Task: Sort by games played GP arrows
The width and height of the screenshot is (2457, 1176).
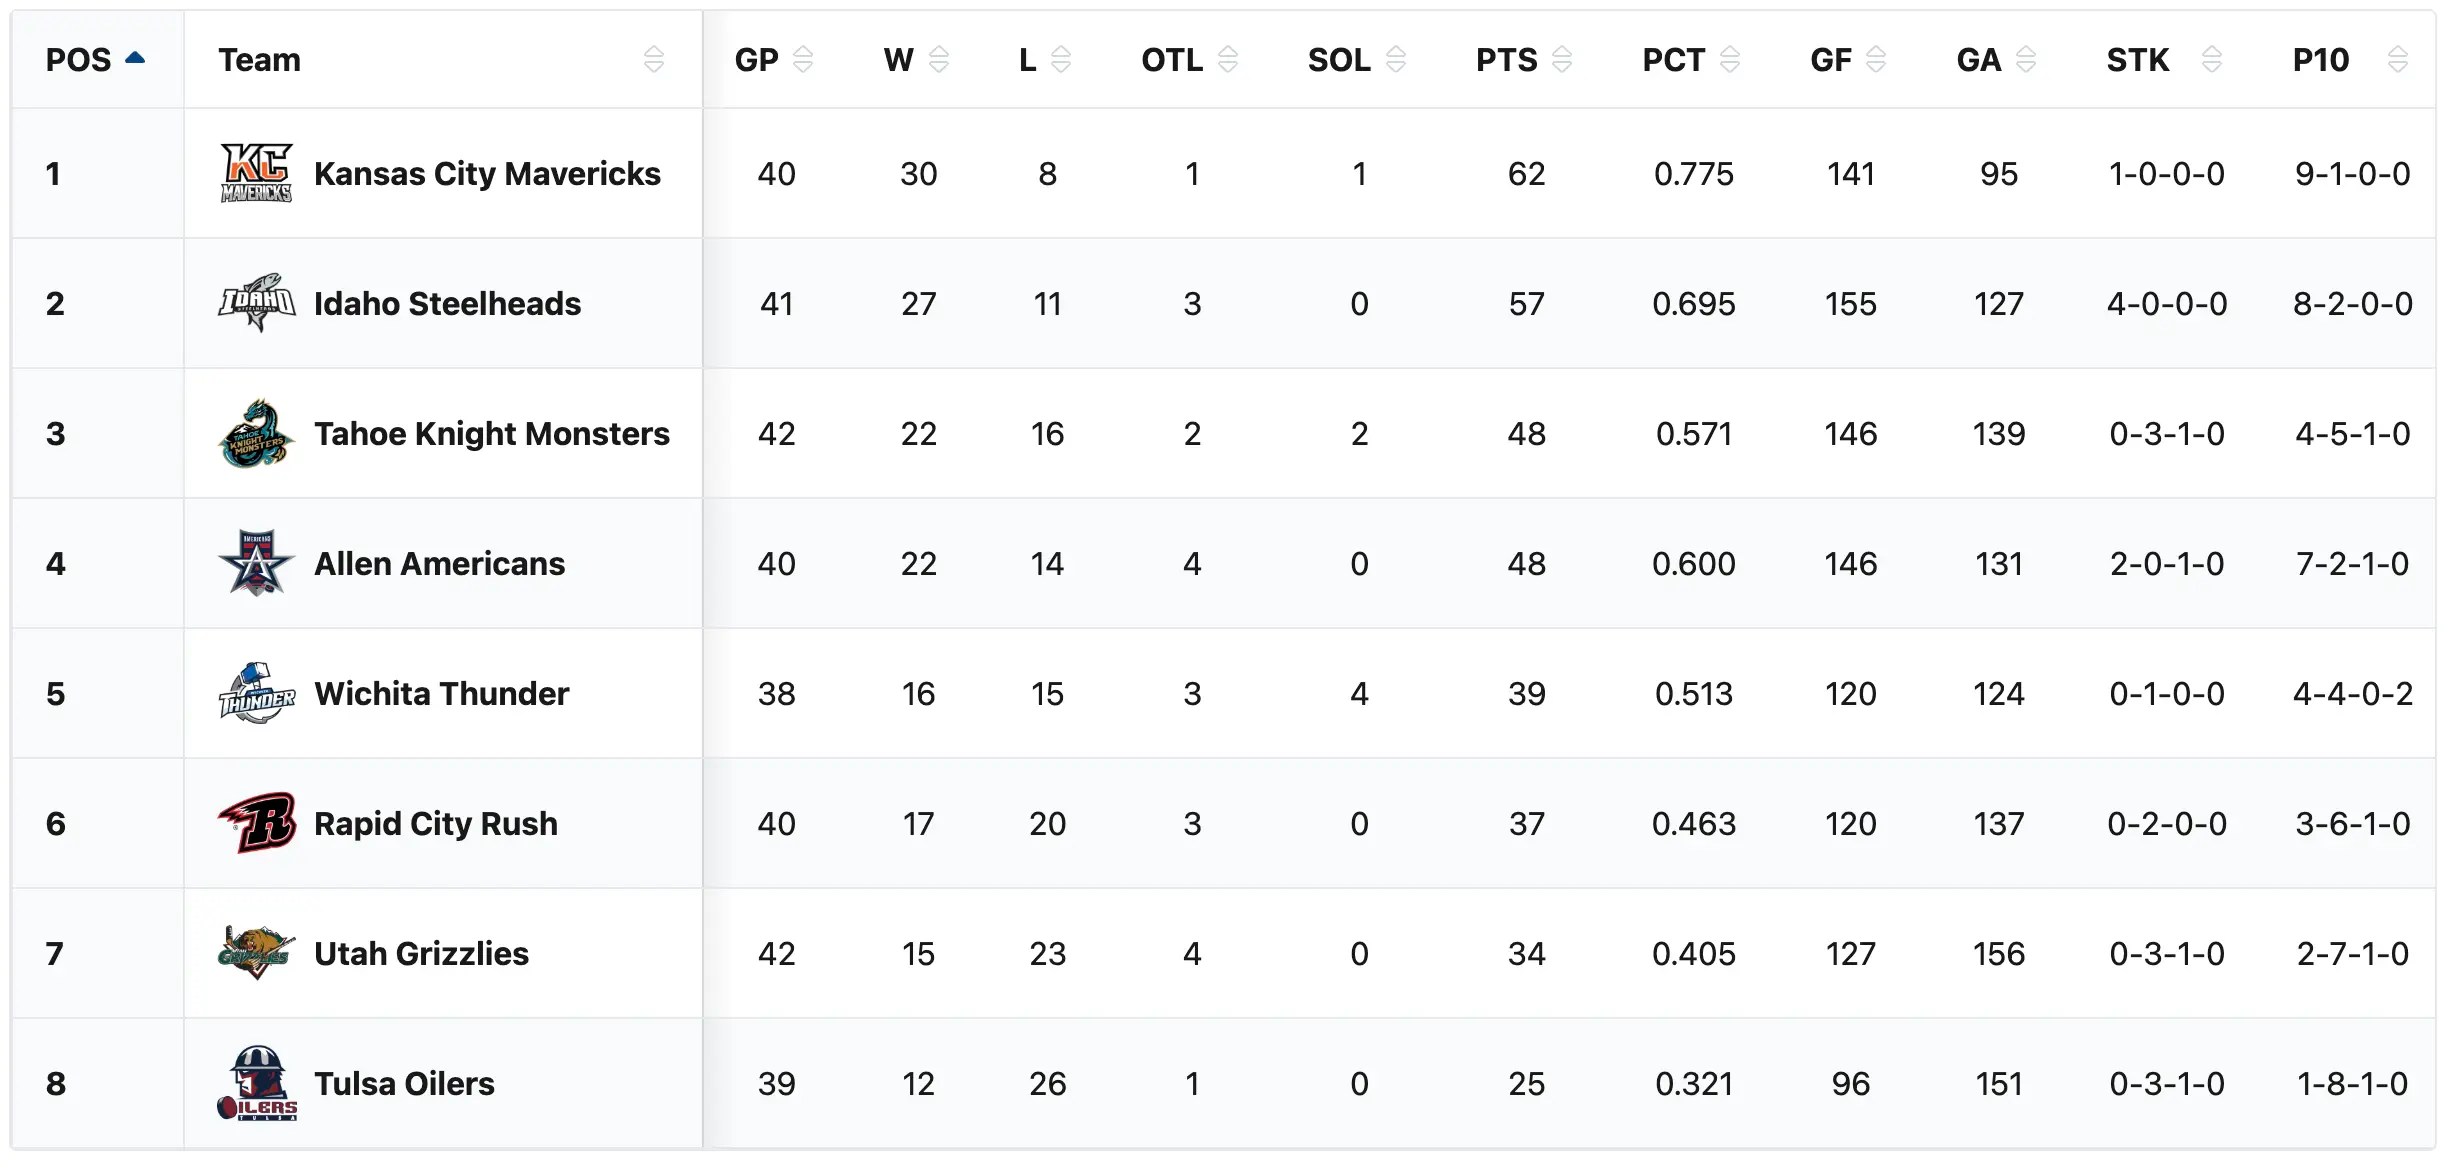Action: (803, 60)
